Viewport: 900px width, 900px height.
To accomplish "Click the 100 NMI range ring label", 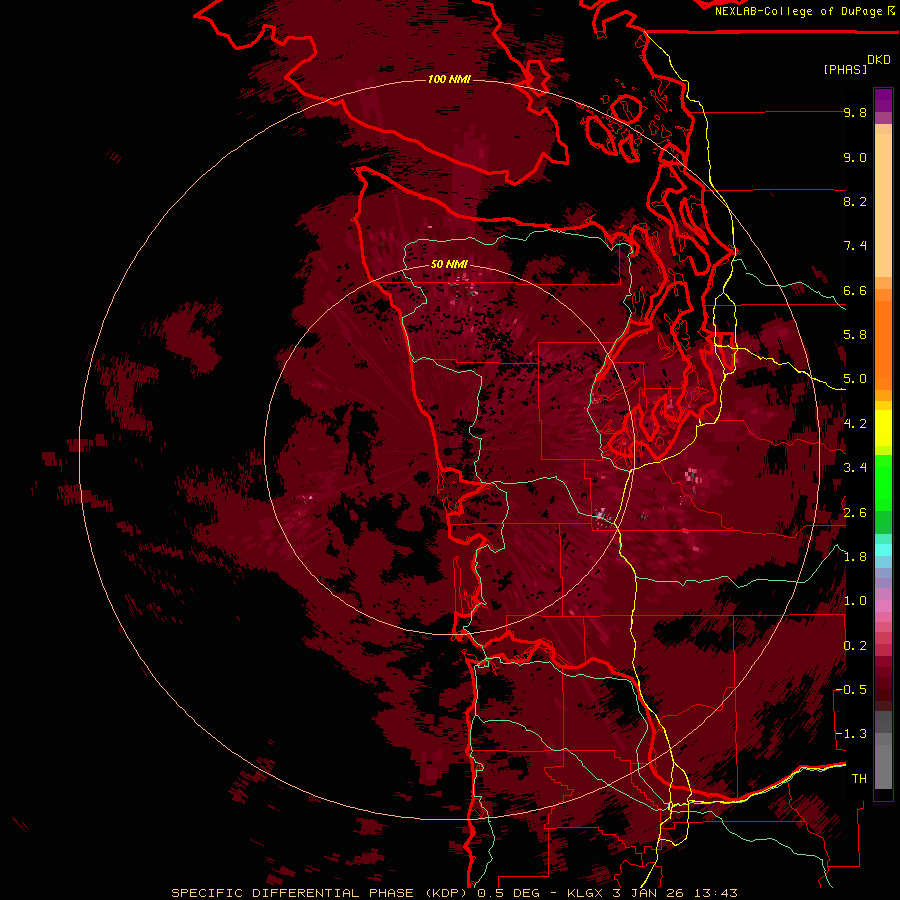I will [x=449, y=79].
